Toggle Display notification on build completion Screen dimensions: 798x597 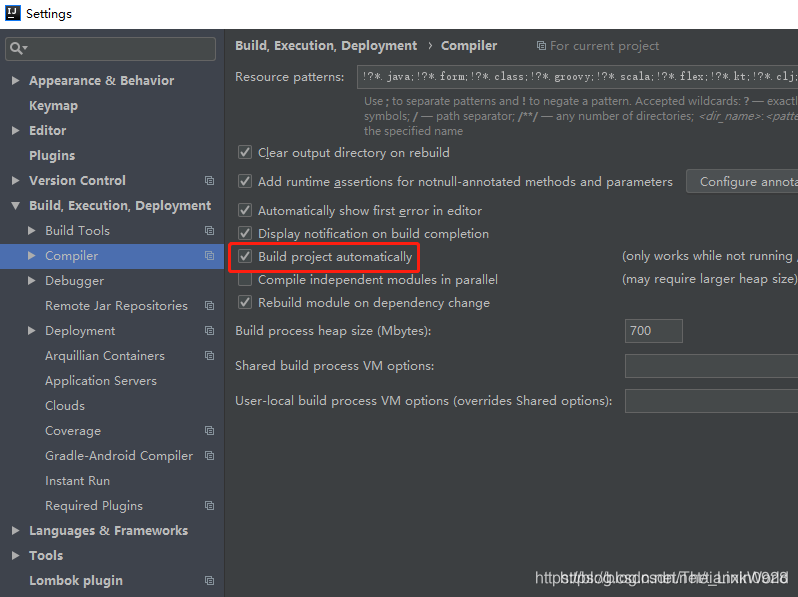[x=245, y=233]
